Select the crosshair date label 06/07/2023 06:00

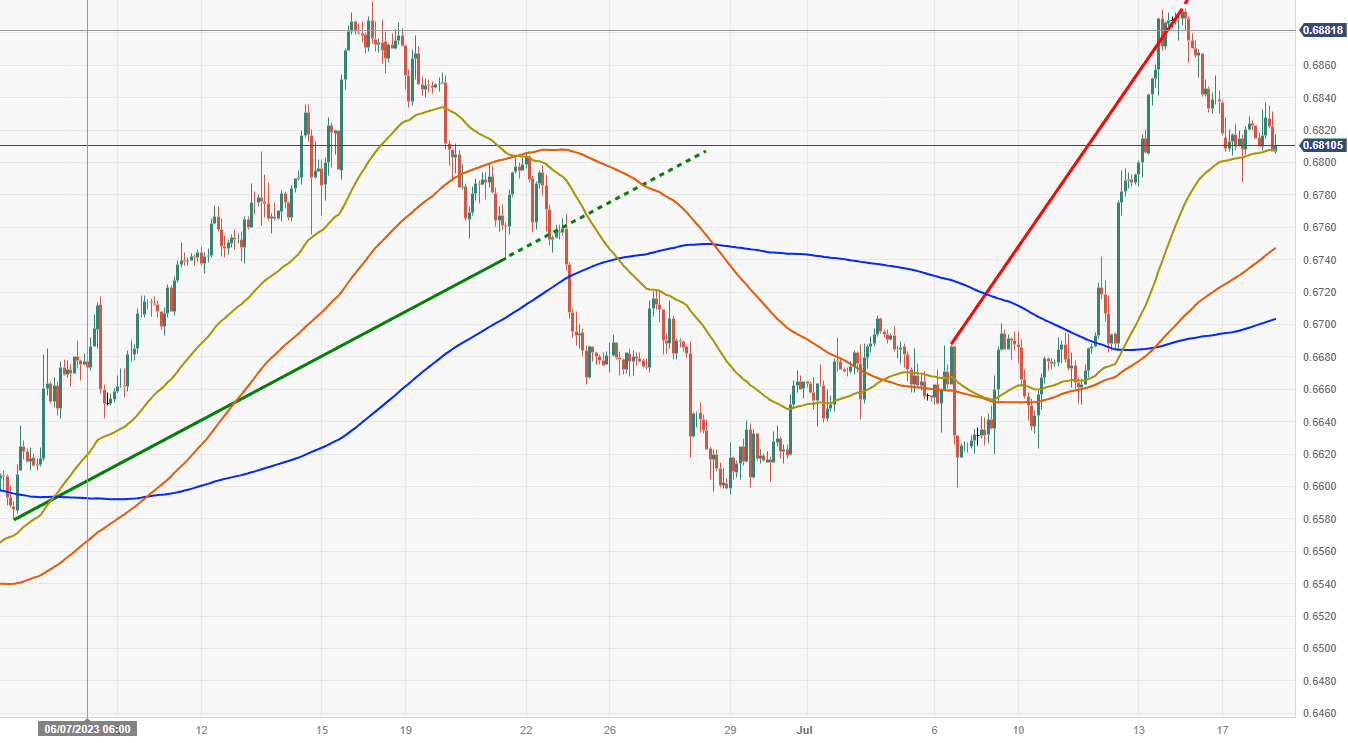coord(88,729)
